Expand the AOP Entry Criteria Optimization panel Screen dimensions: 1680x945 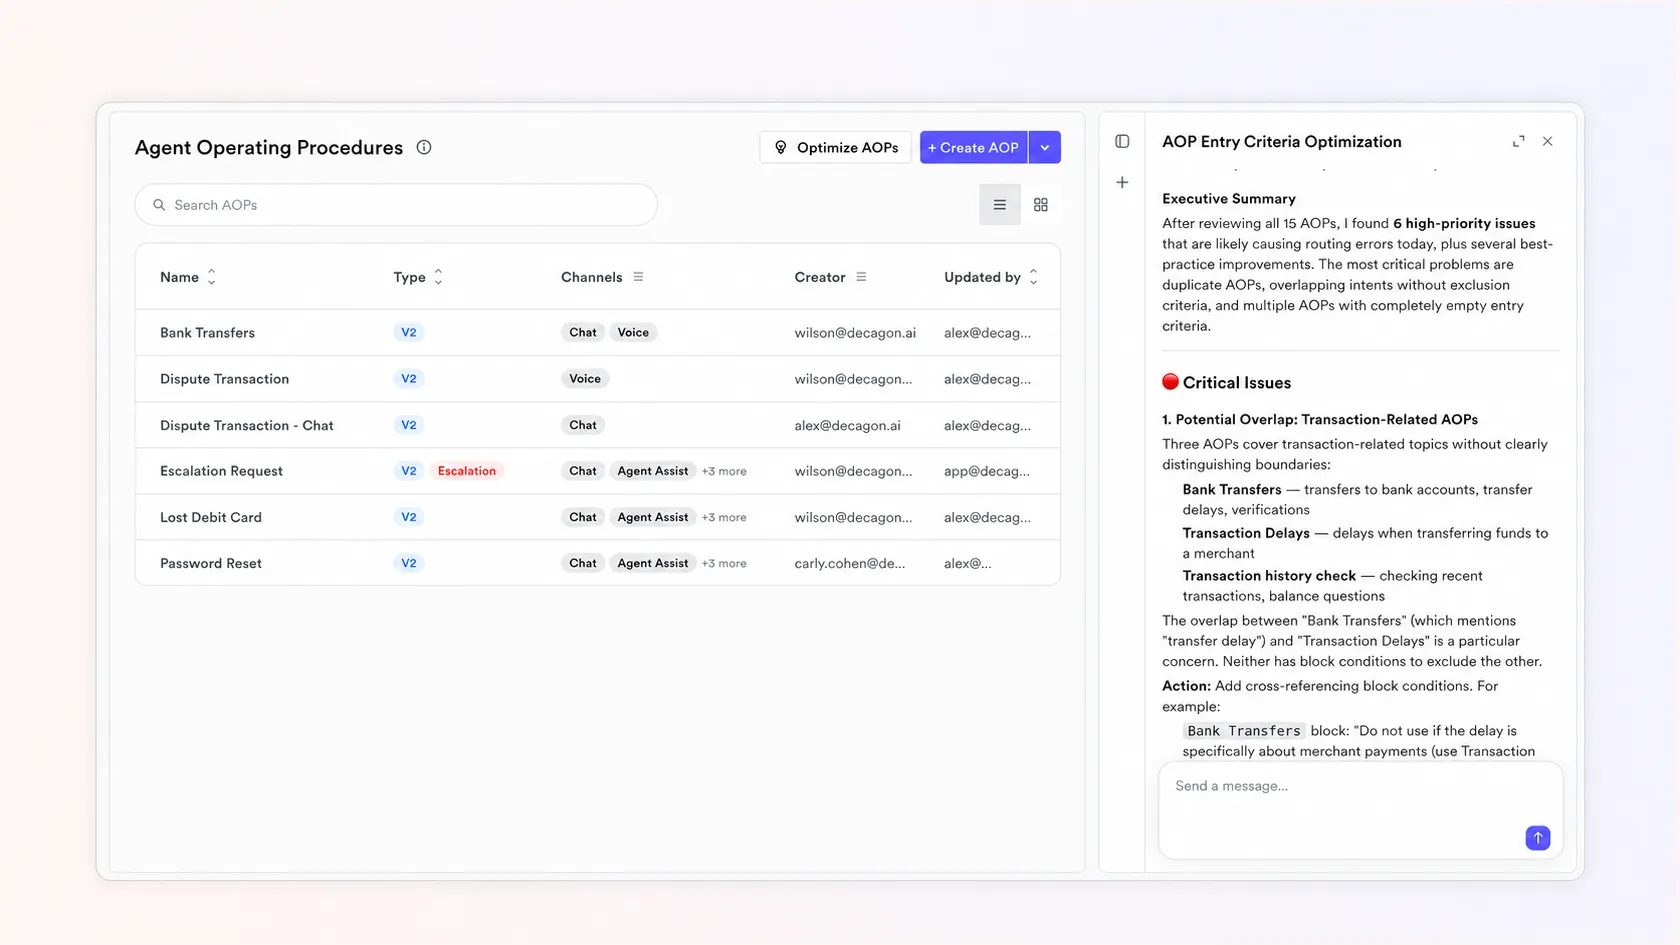click(1519, 142)
